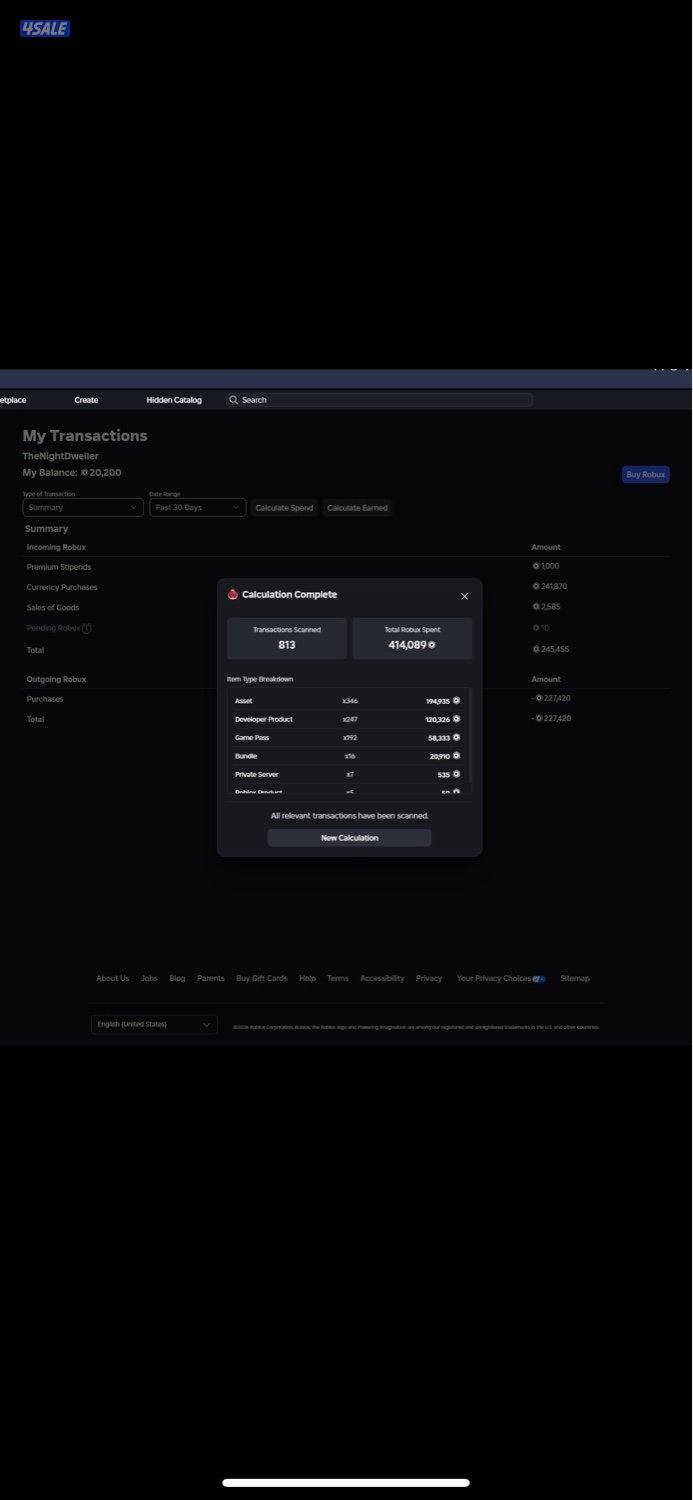693x1500 pixels.
Task: Open the Sitemap footer link
Action: [x=575, y=979]
